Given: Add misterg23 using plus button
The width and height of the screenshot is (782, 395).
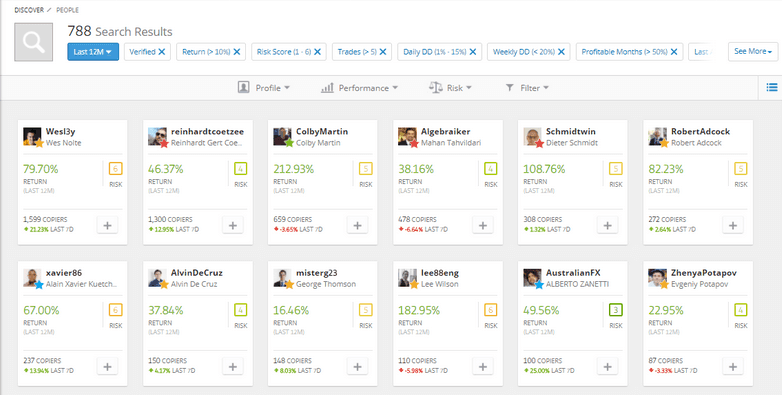Looking at the screenshot, I should click(357, 367).
